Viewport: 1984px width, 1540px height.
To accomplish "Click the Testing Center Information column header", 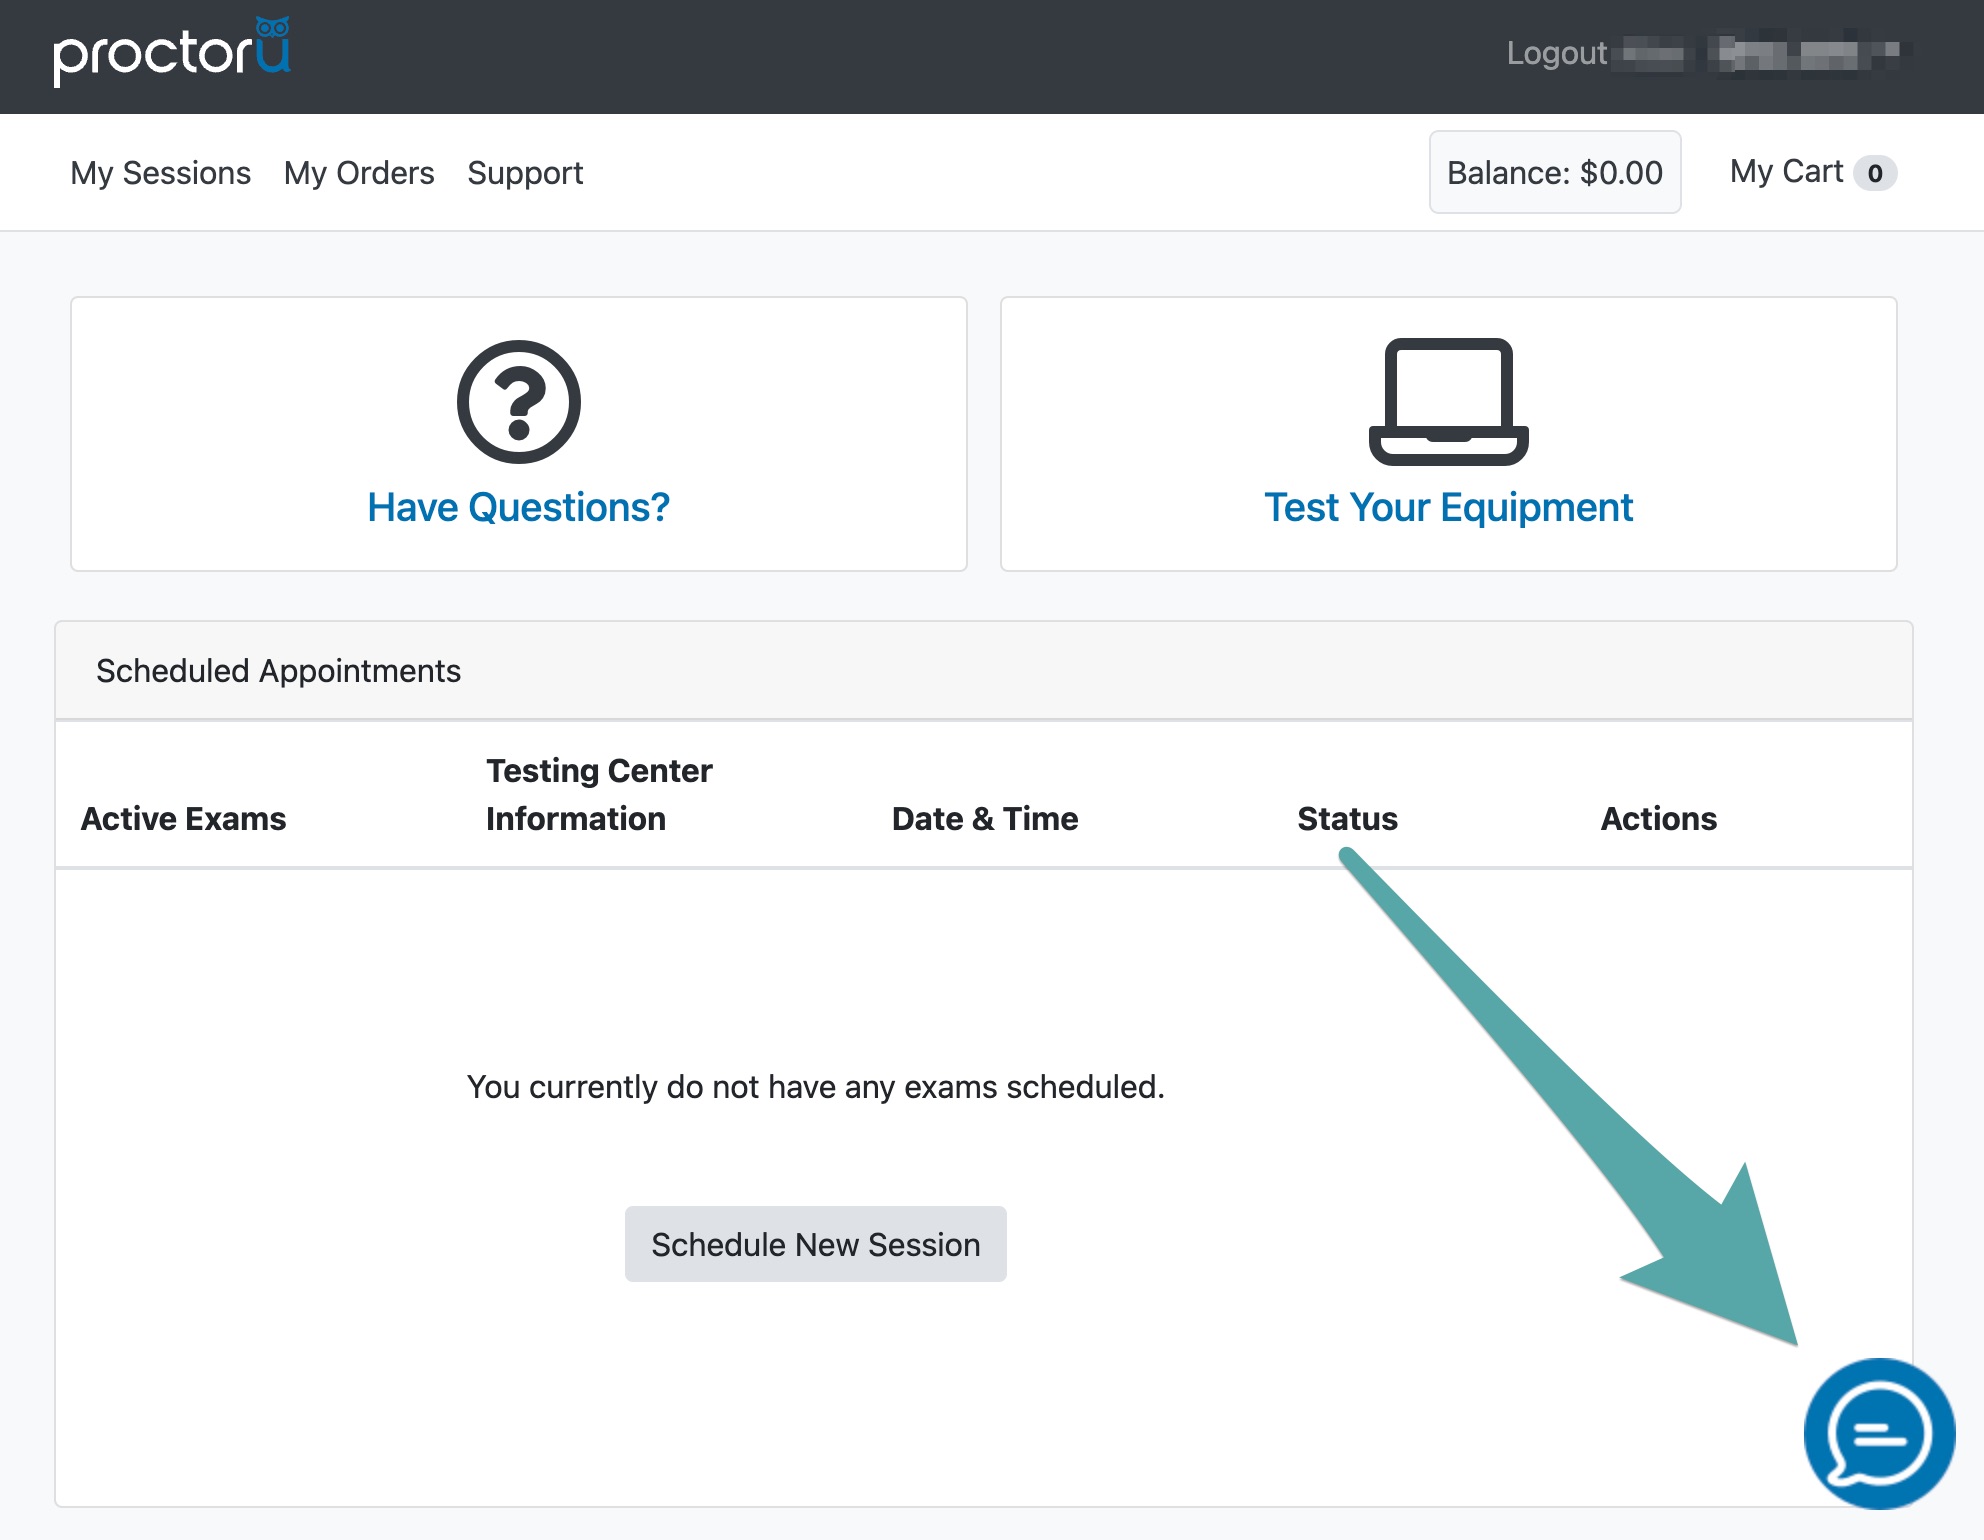I will tap(598, 795).
